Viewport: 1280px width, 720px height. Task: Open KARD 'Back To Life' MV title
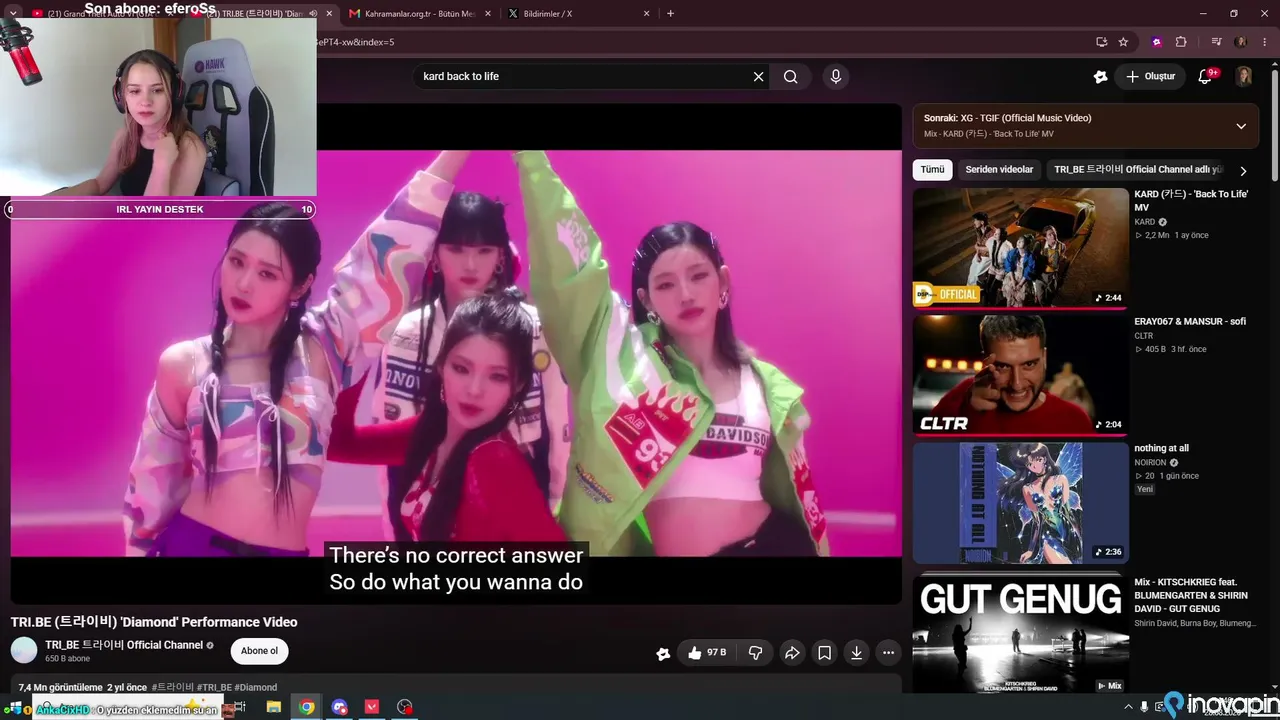coord(1191,201)
